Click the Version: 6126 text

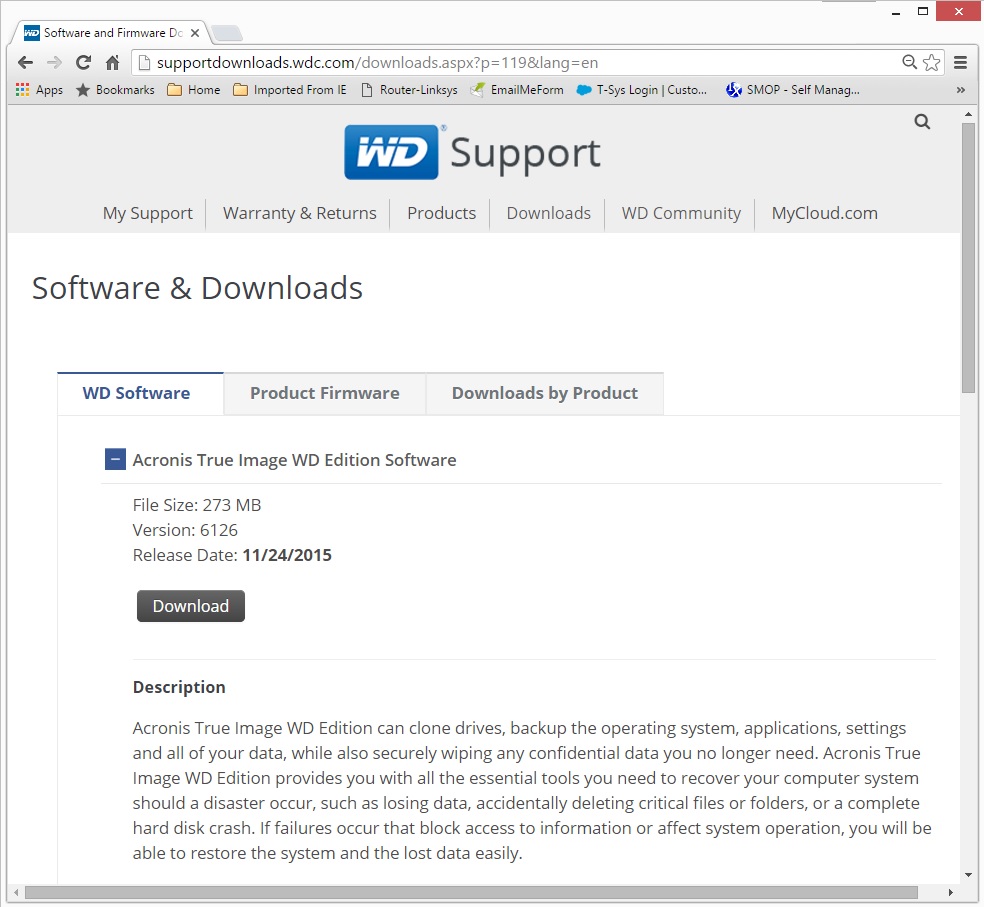(x=185, y=530)
